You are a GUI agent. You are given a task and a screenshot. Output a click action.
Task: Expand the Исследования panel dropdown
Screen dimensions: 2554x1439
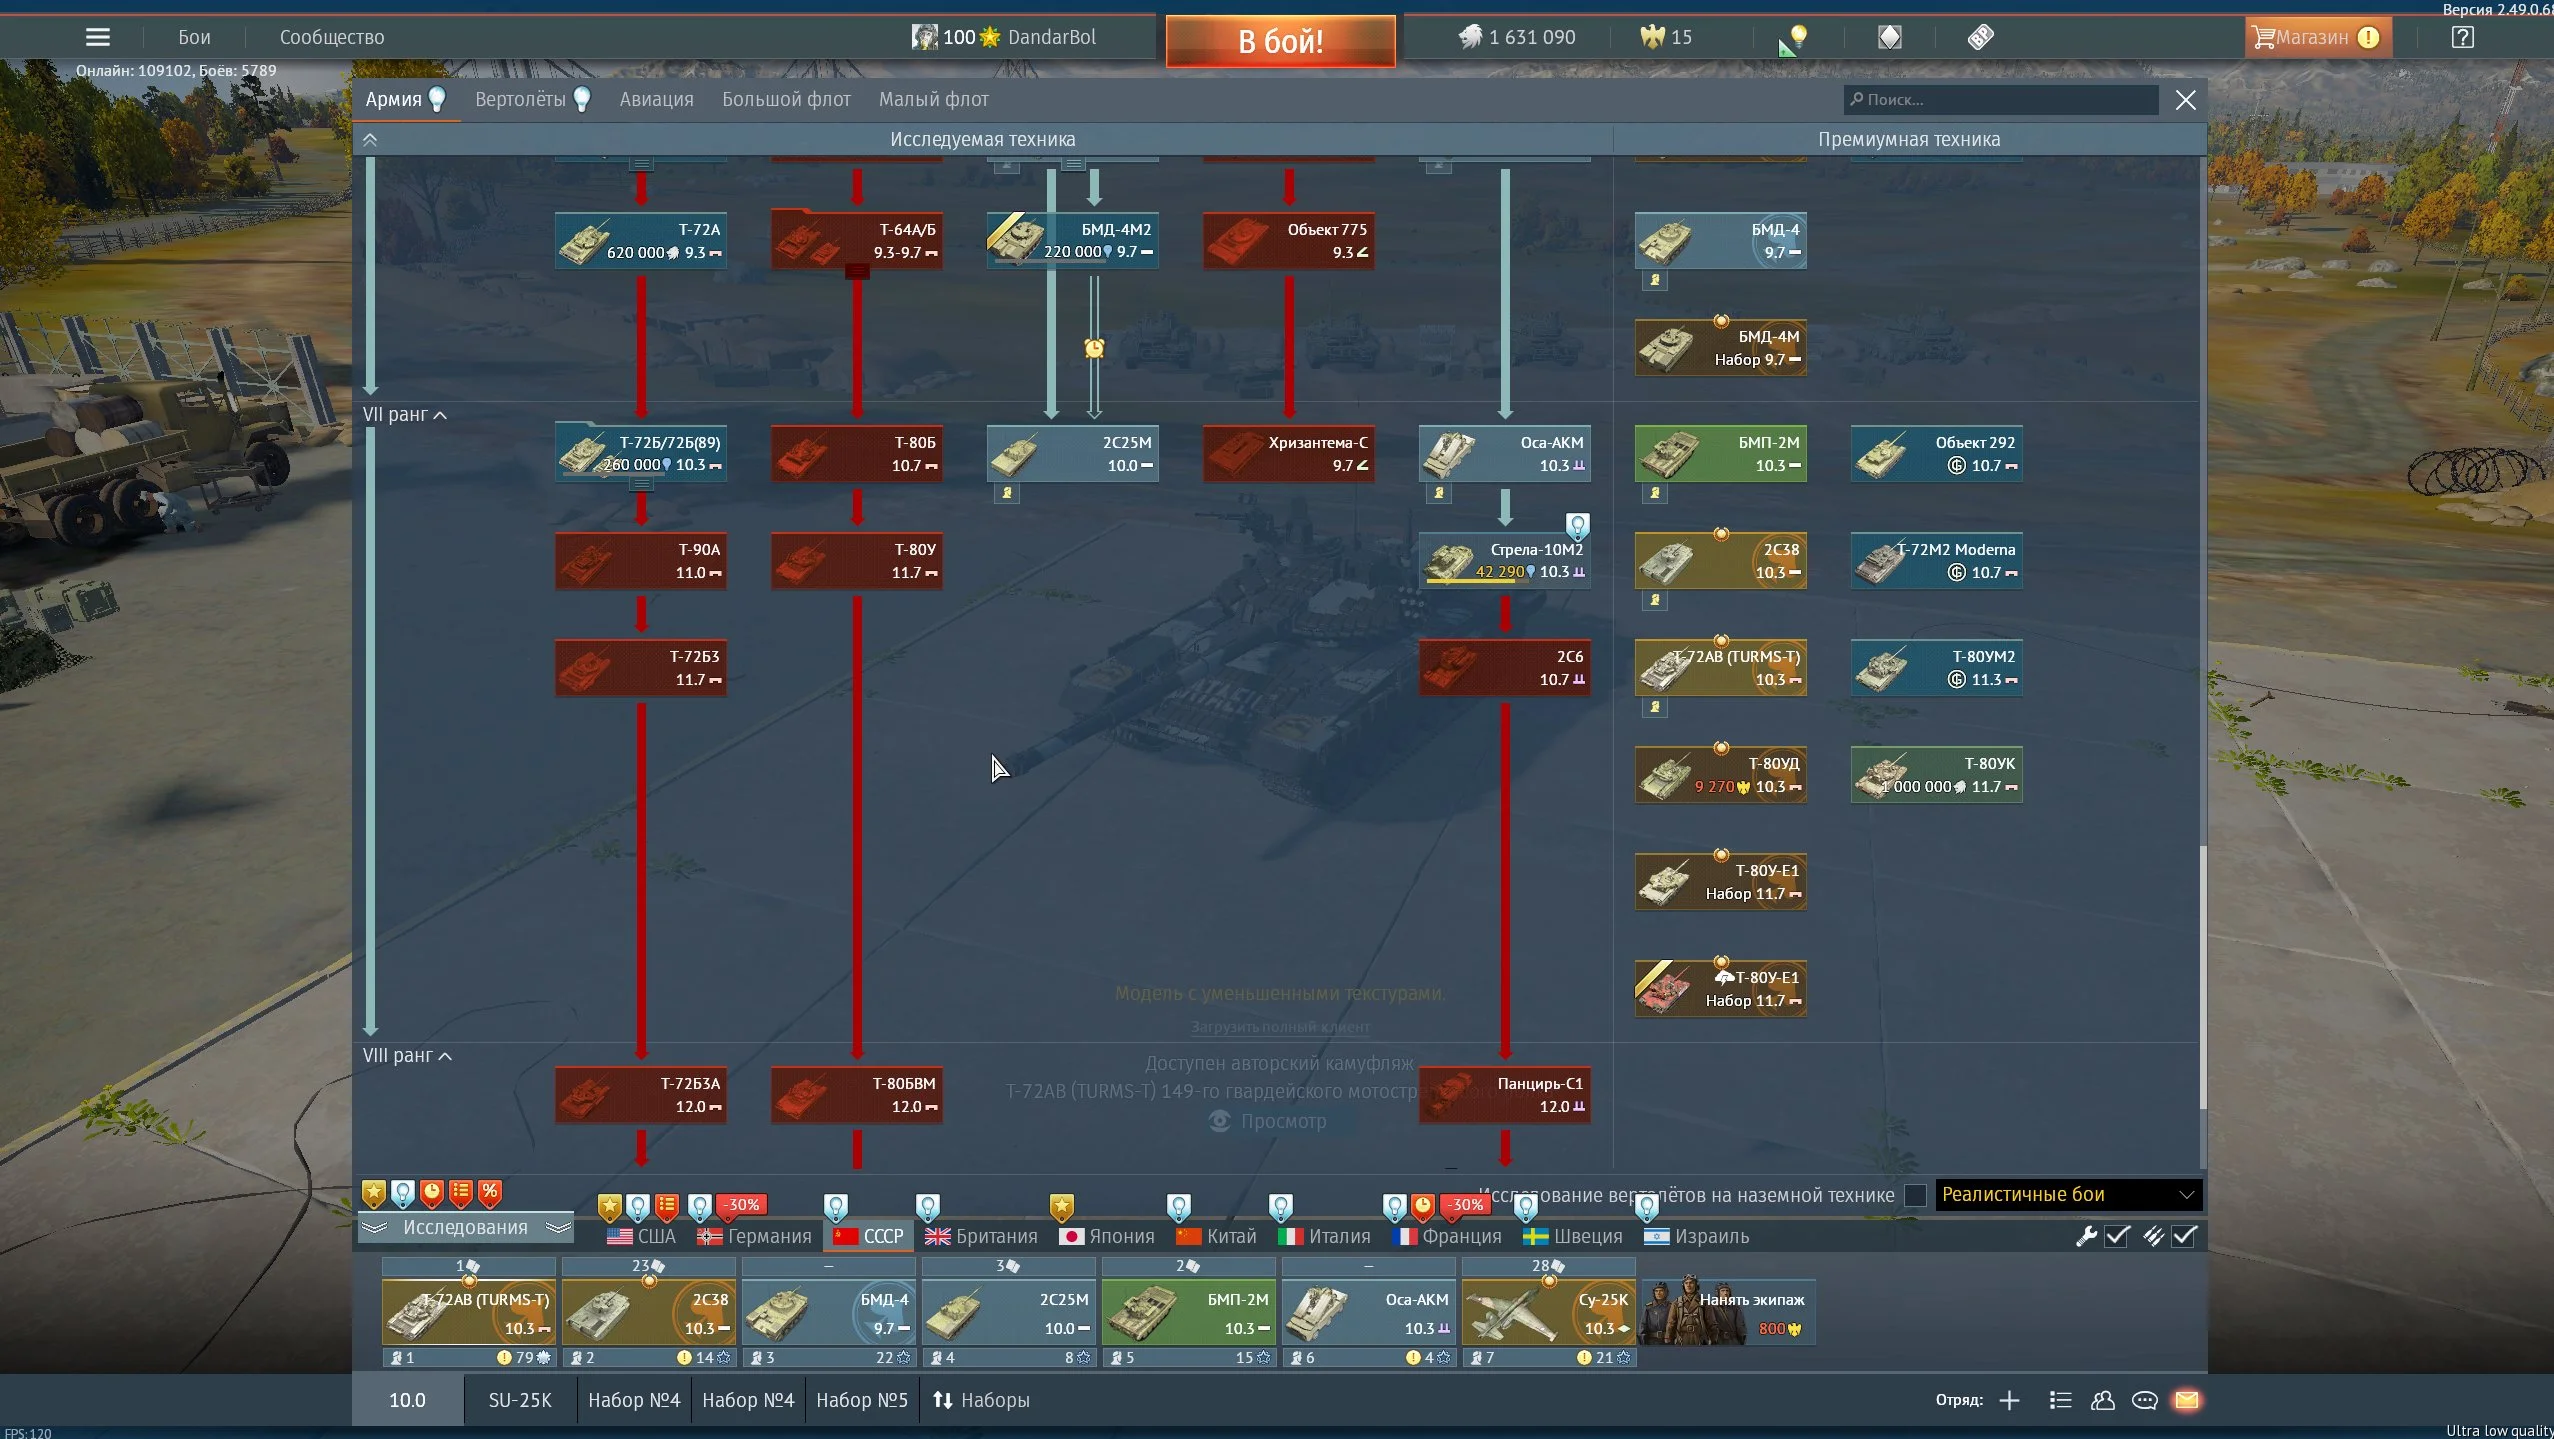point(465,1227)
